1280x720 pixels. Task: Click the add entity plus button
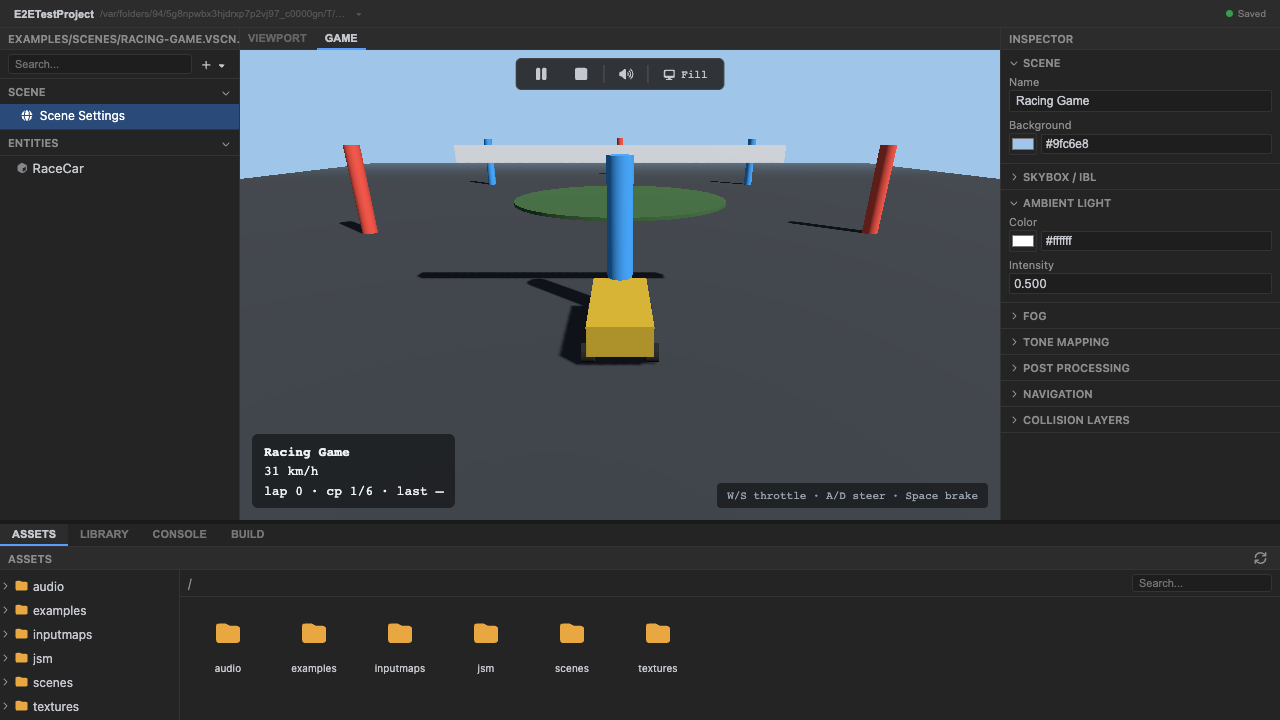coord(206,65)
